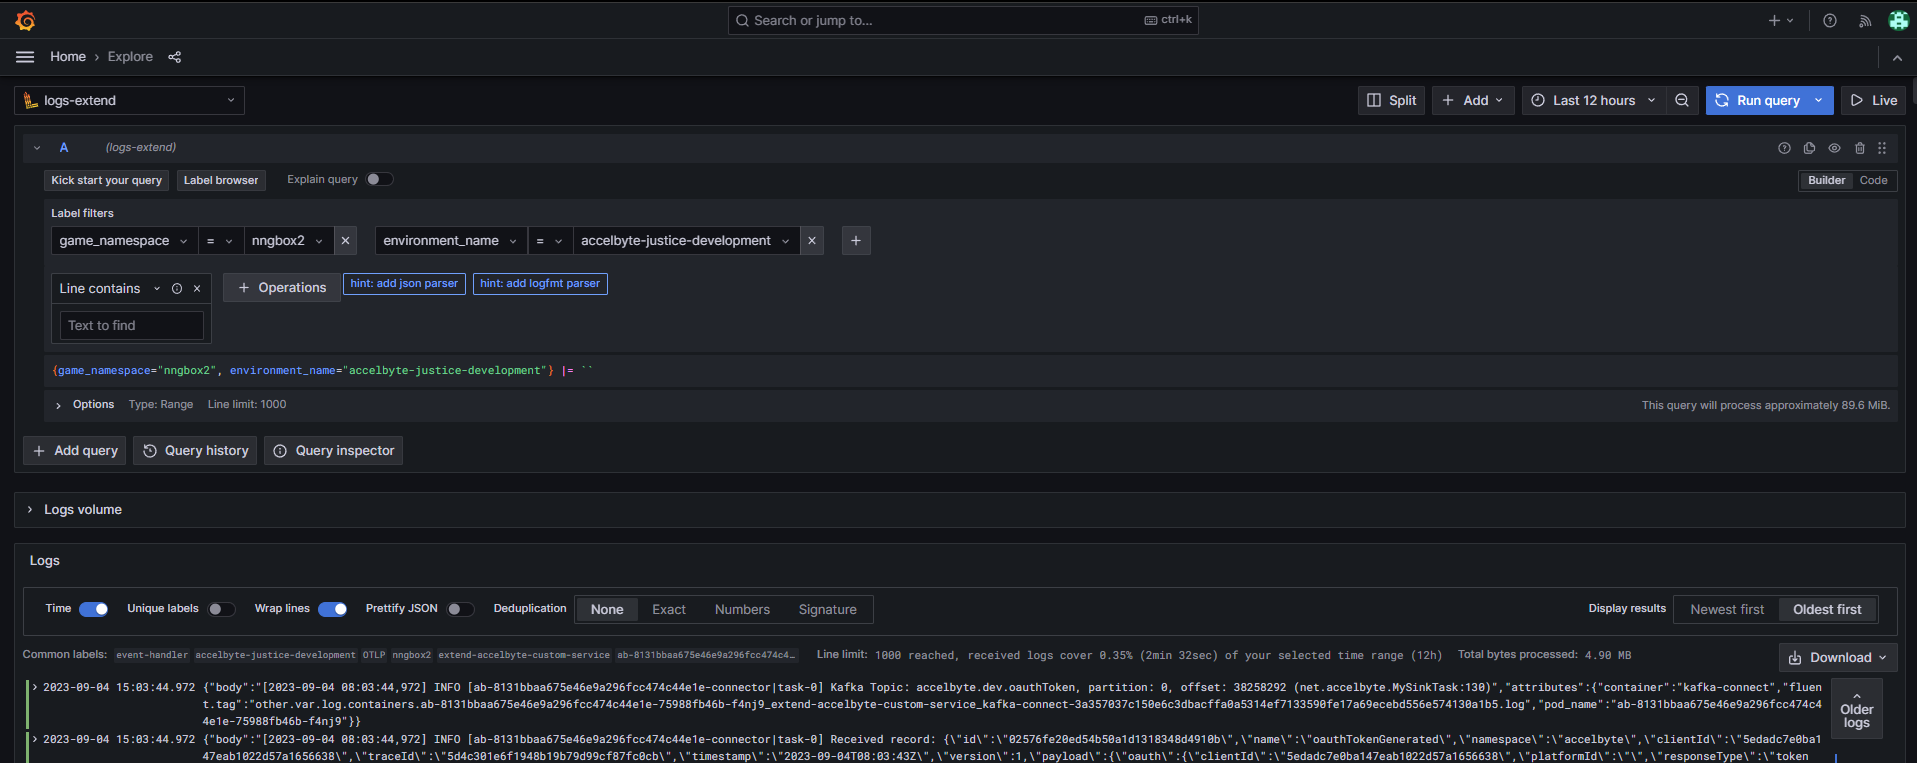
Task: Open logs-extend data source dropdown
Action: pos(130,100)
